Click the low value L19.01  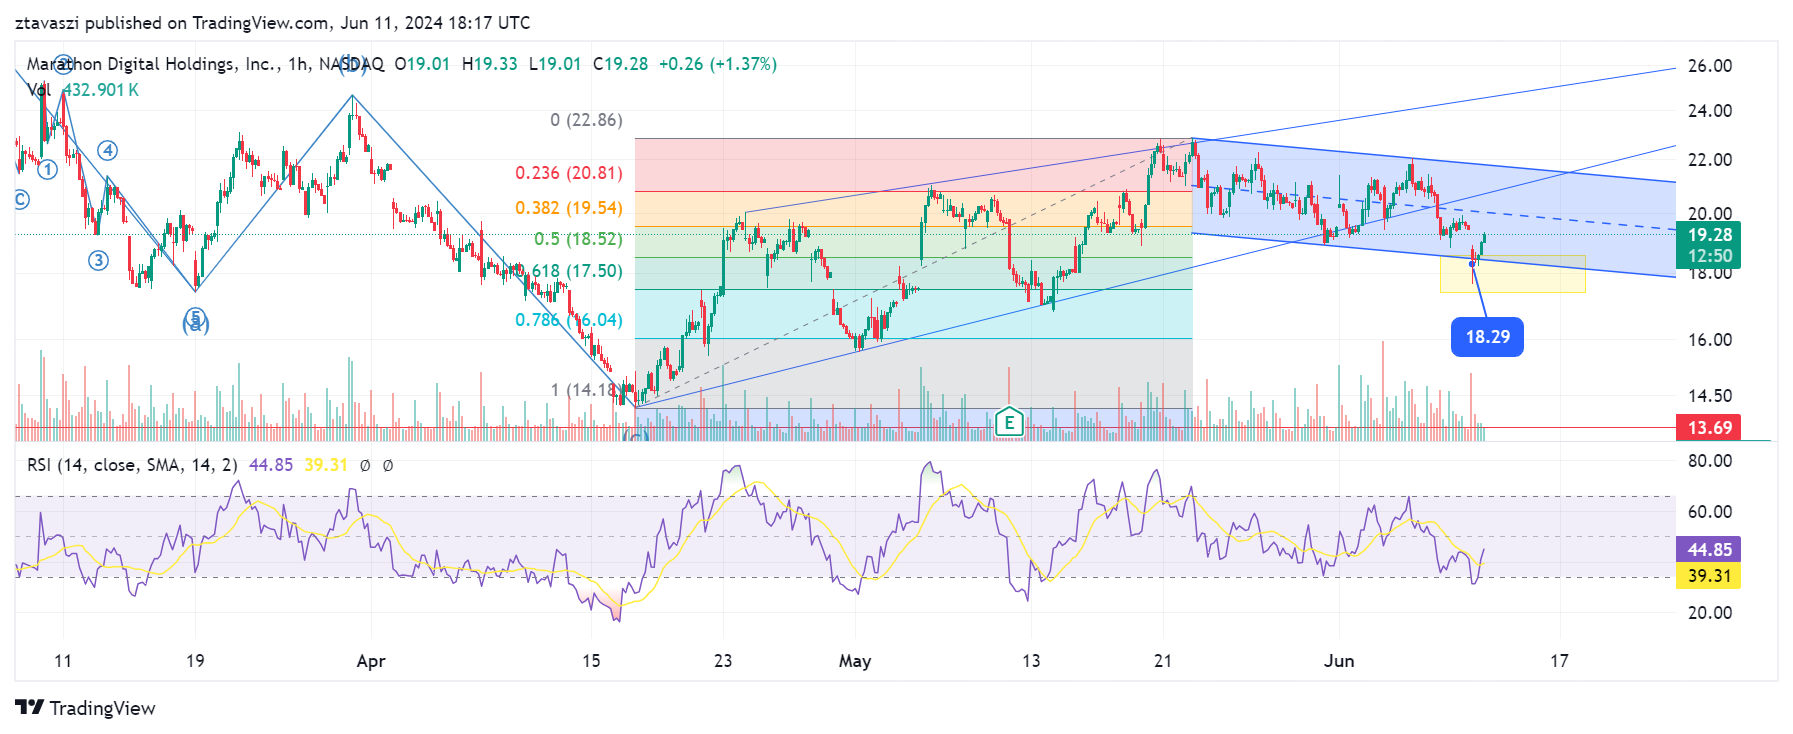555,64
